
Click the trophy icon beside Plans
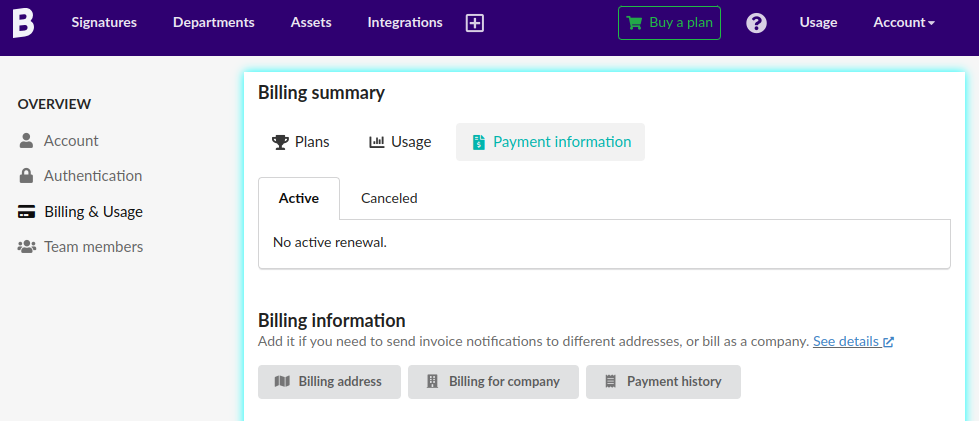280,142
